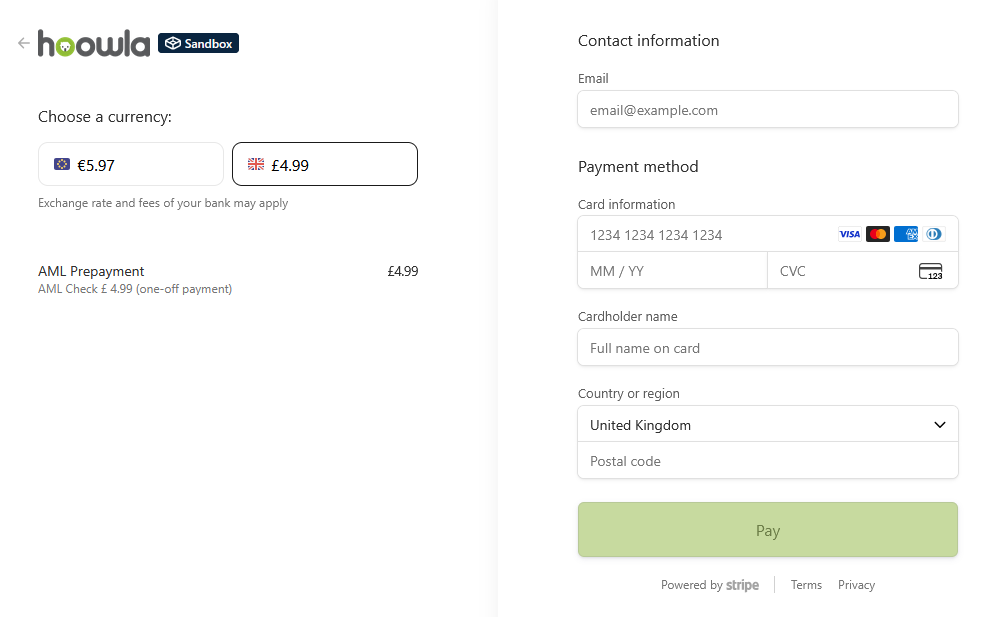Image resolution: width=999 pixels, height=617 pixels.
Task: Click the back arrow icon
Action: click(24, 43)
